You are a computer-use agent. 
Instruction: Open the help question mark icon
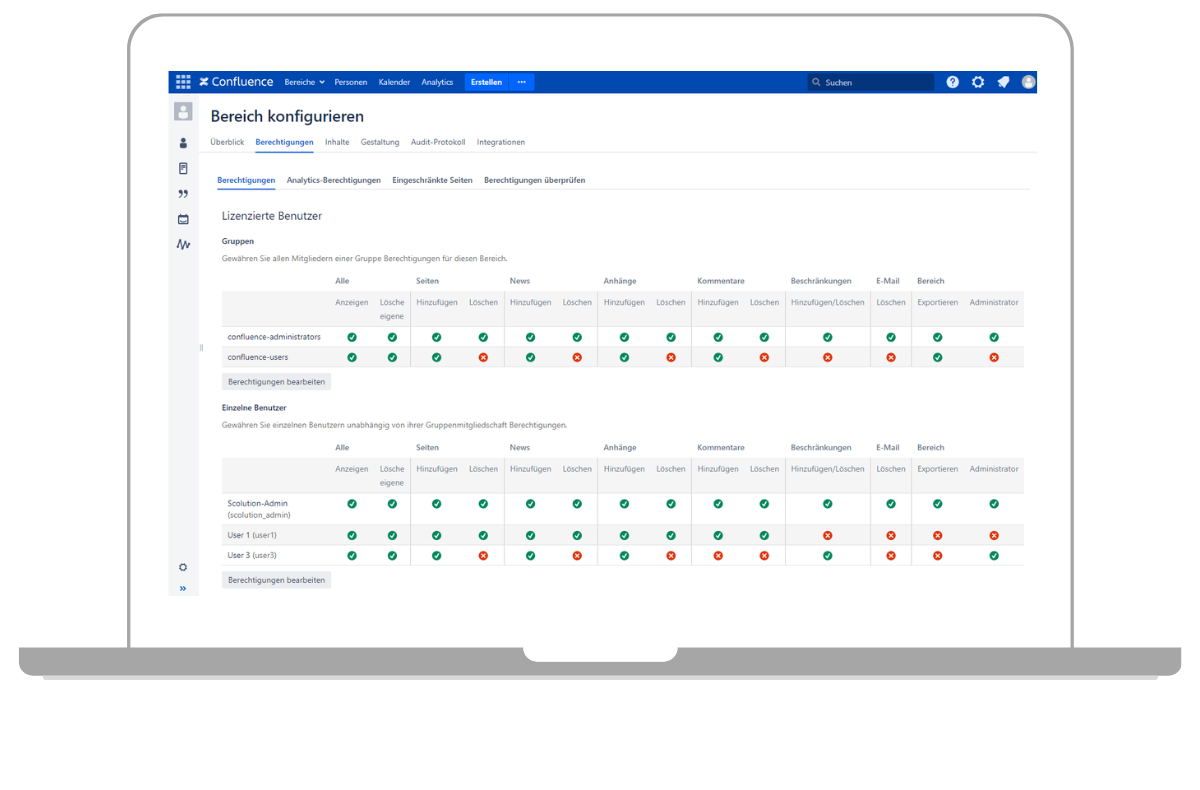tap(952, 81)
